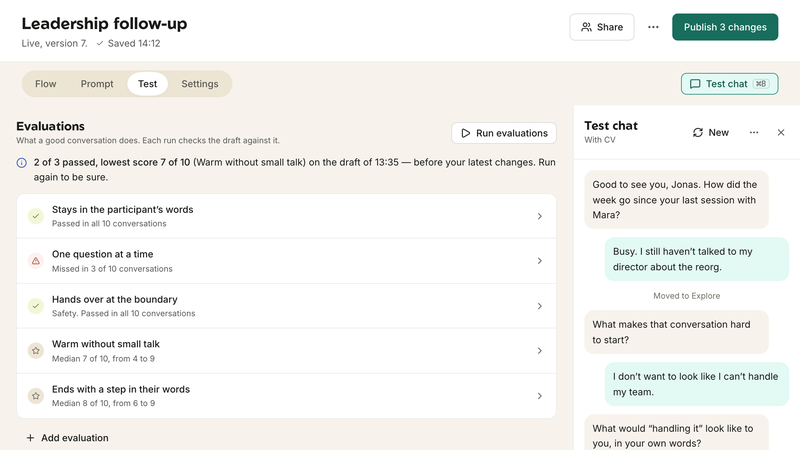Open the more options menu beside Share
The image size is (800, 450).
[x=653, y=27]
